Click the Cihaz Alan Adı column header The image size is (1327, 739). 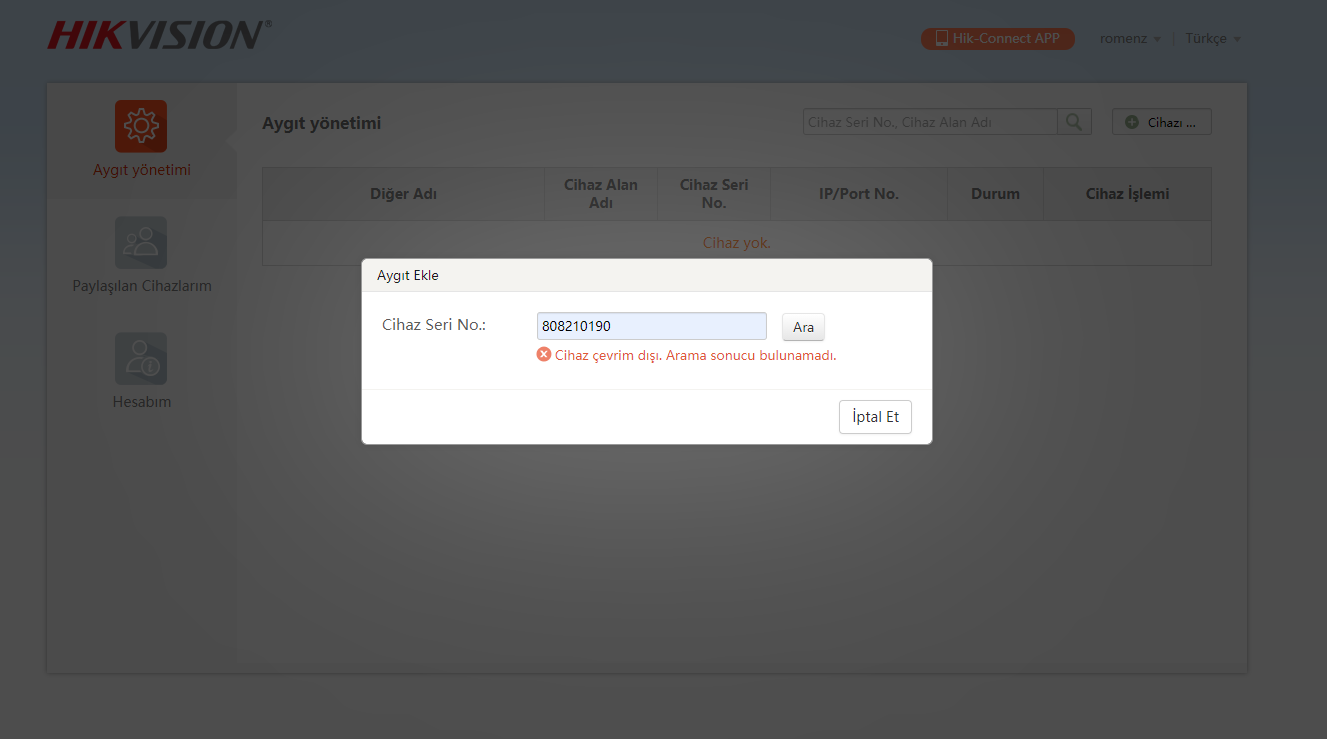pos(601,194)
